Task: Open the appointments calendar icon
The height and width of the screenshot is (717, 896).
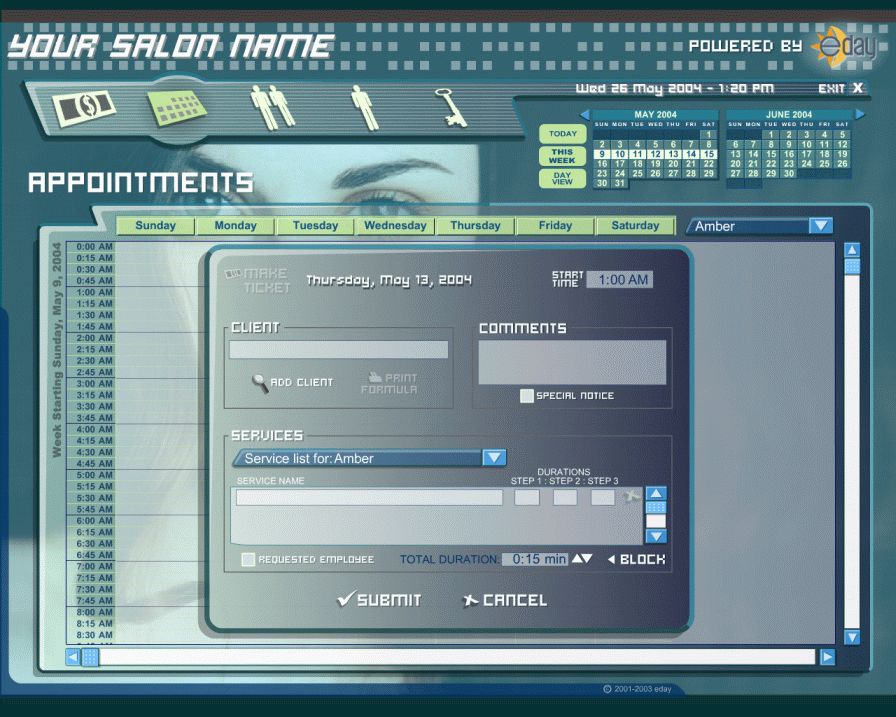Action: tap(178, 106)
